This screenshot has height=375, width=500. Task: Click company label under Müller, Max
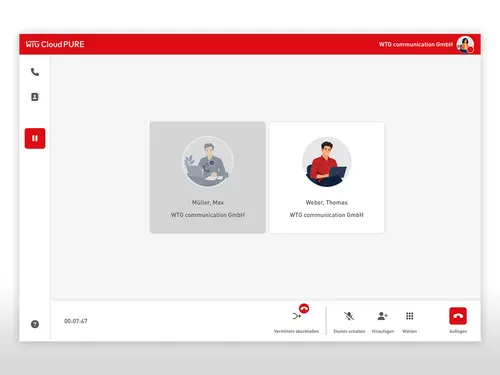208,215
